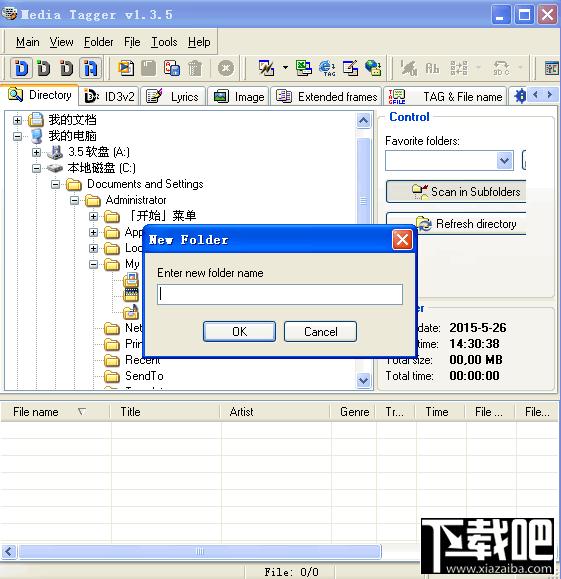The width and height of the screenshot is (561, 579).
Task: Expand the 3.5 软盘 (A:) node
Action: 36,152
